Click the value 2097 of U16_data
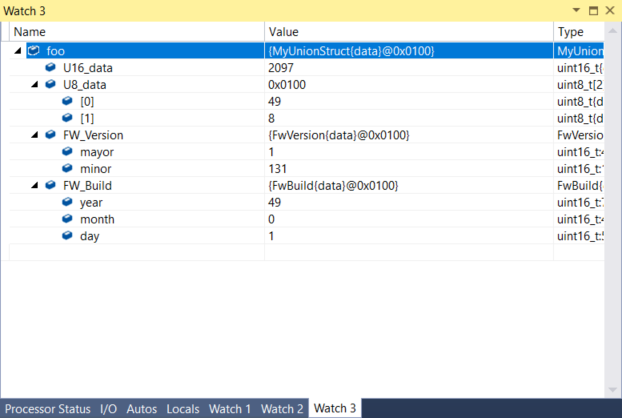Image resolution: width=622 pixels, height=418 pixels. pos(281,68)
